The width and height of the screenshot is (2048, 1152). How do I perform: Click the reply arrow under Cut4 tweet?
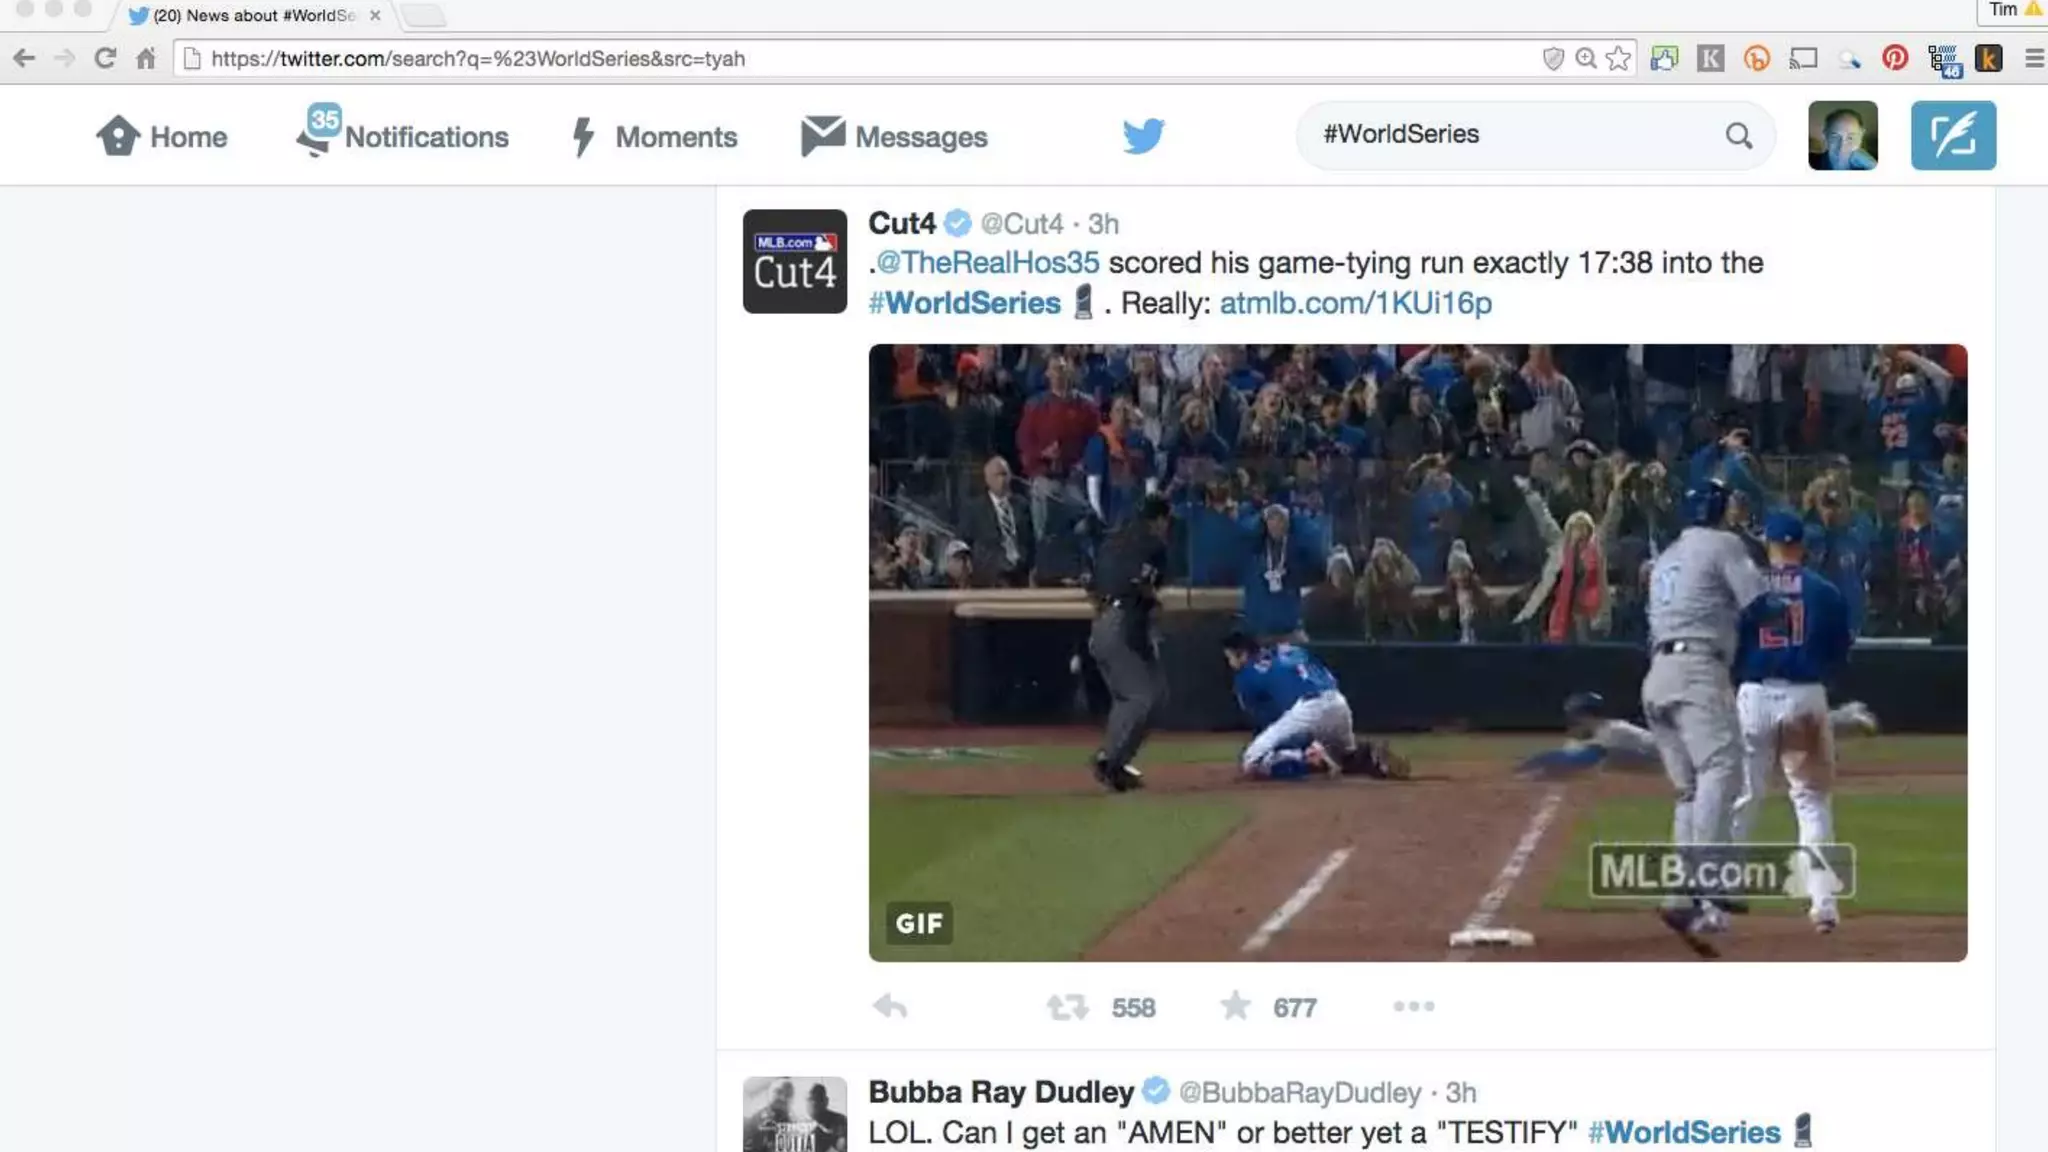click(x=889, y=1006)
